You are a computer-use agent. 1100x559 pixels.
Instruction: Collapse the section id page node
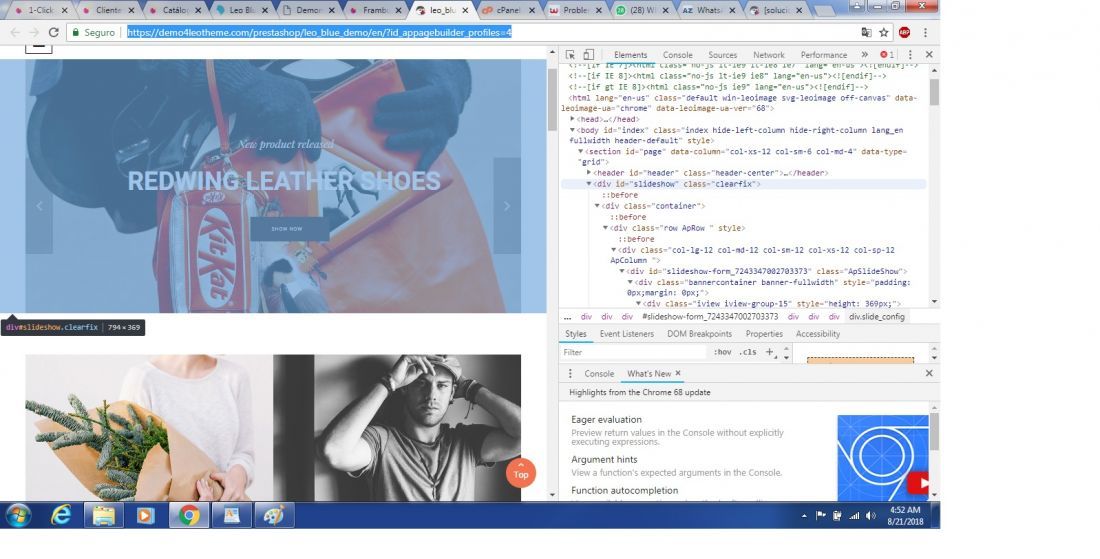coord(580,151)
